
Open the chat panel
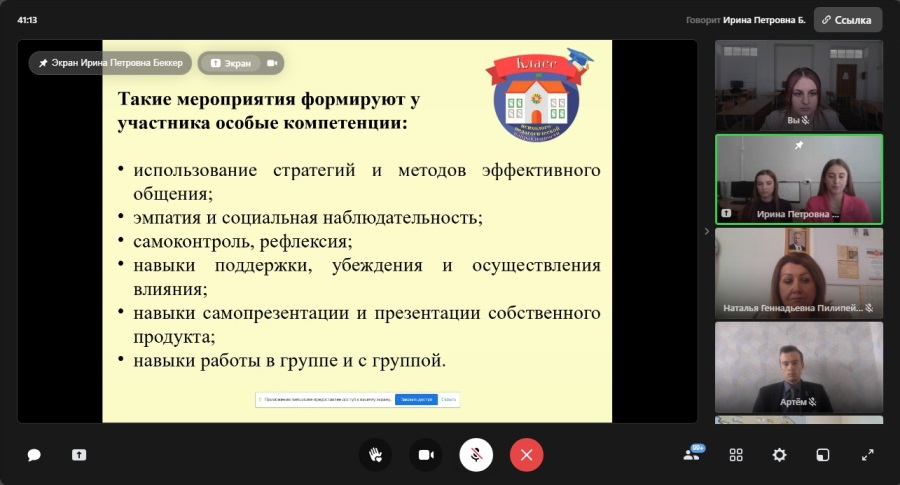coord(34,455)
